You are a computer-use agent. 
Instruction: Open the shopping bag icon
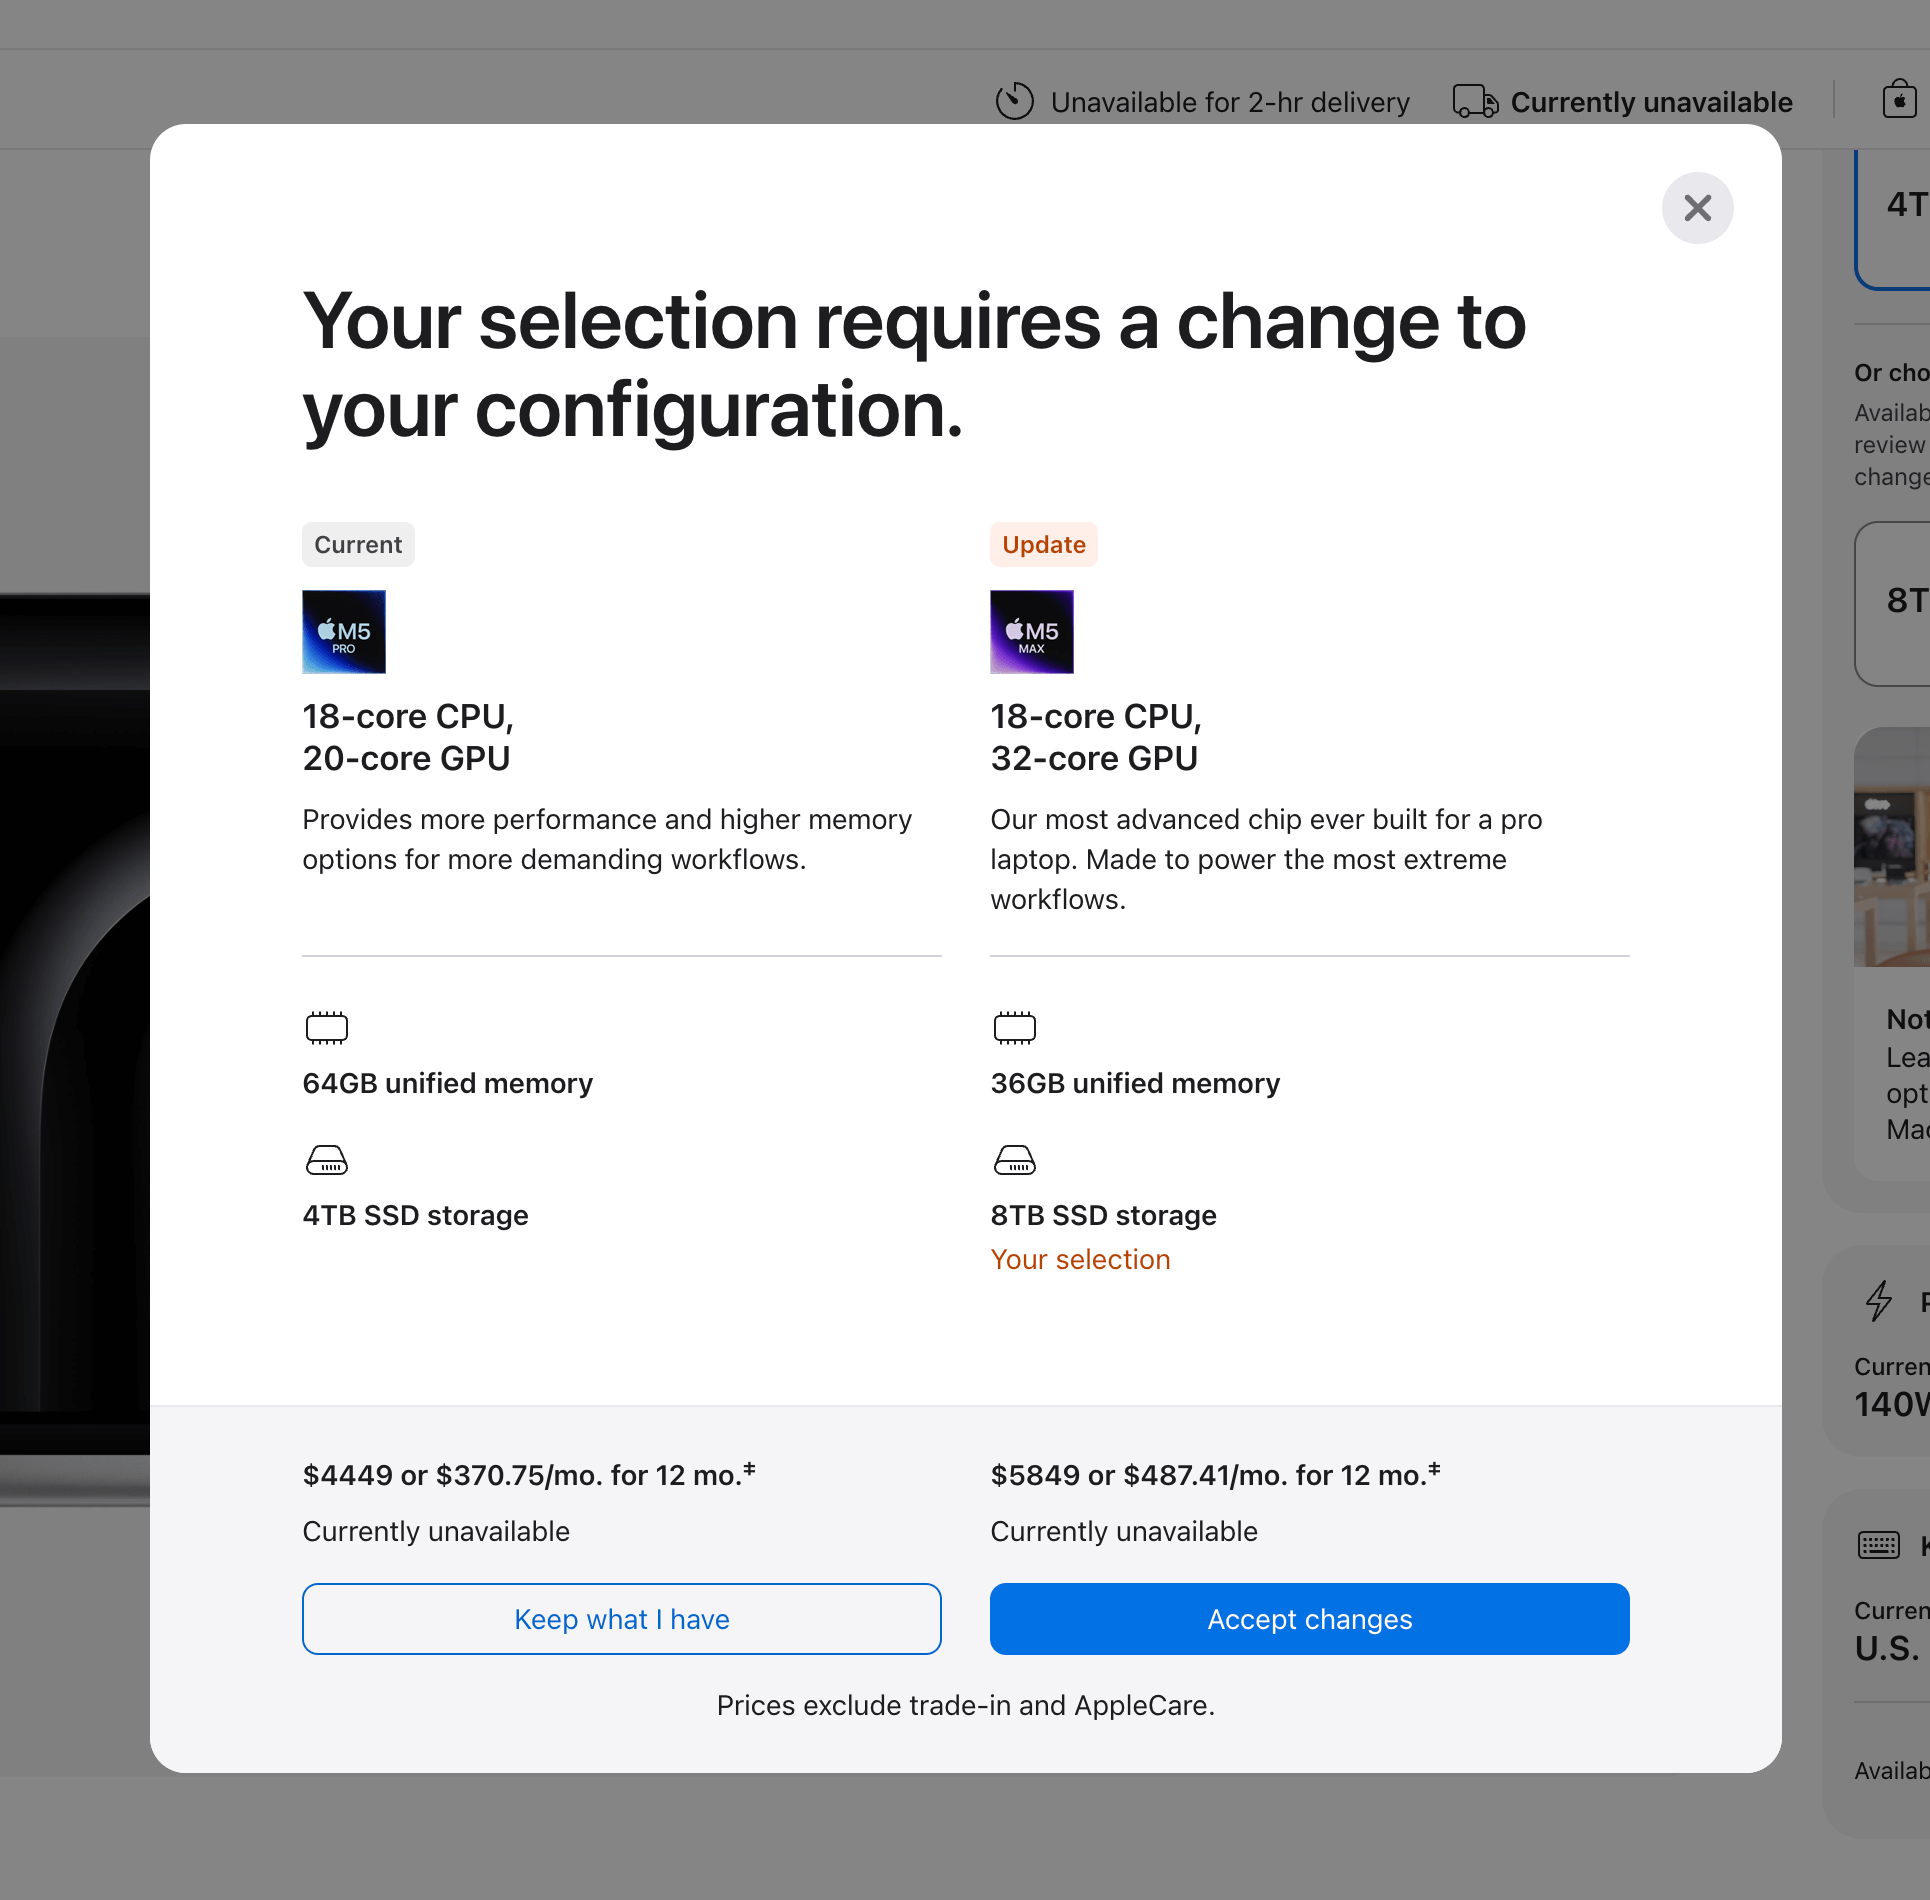pyautogui.click(x=1898, y=100)
